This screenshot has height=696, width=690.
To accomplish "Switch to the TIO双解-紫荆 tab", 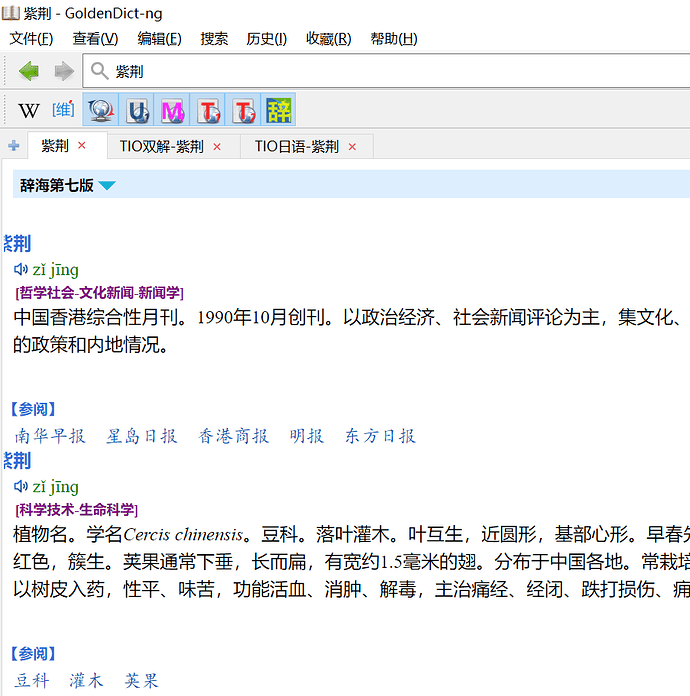I will pos(162,146).
